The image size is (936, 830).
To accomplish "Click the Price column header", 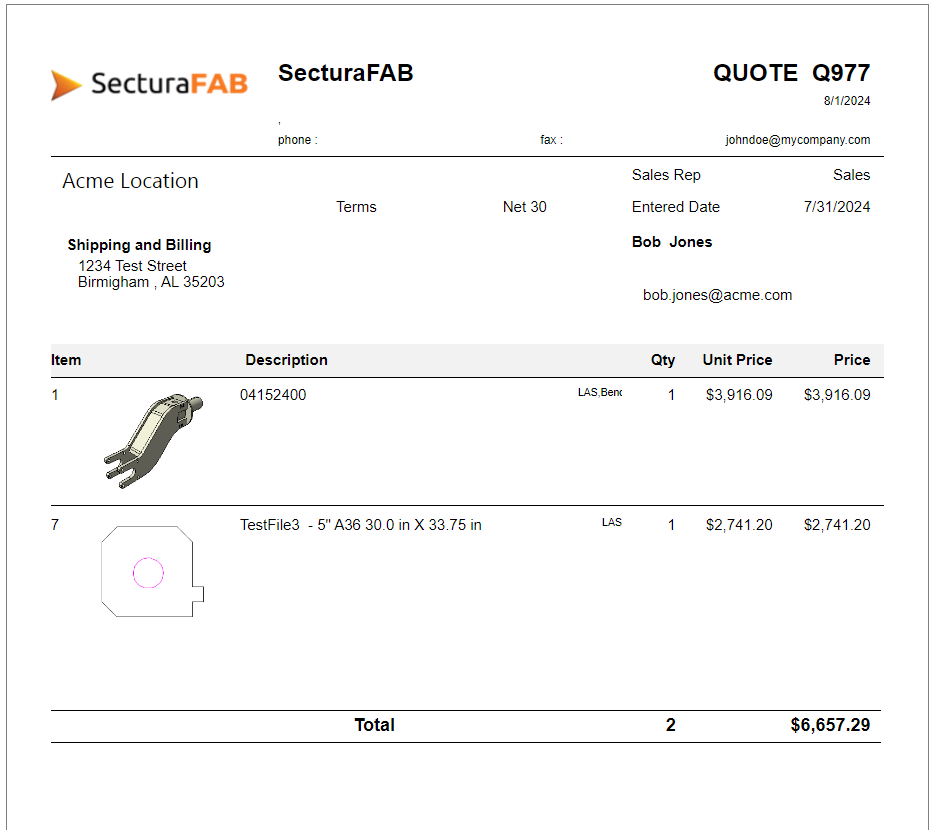I will (852, 360).
